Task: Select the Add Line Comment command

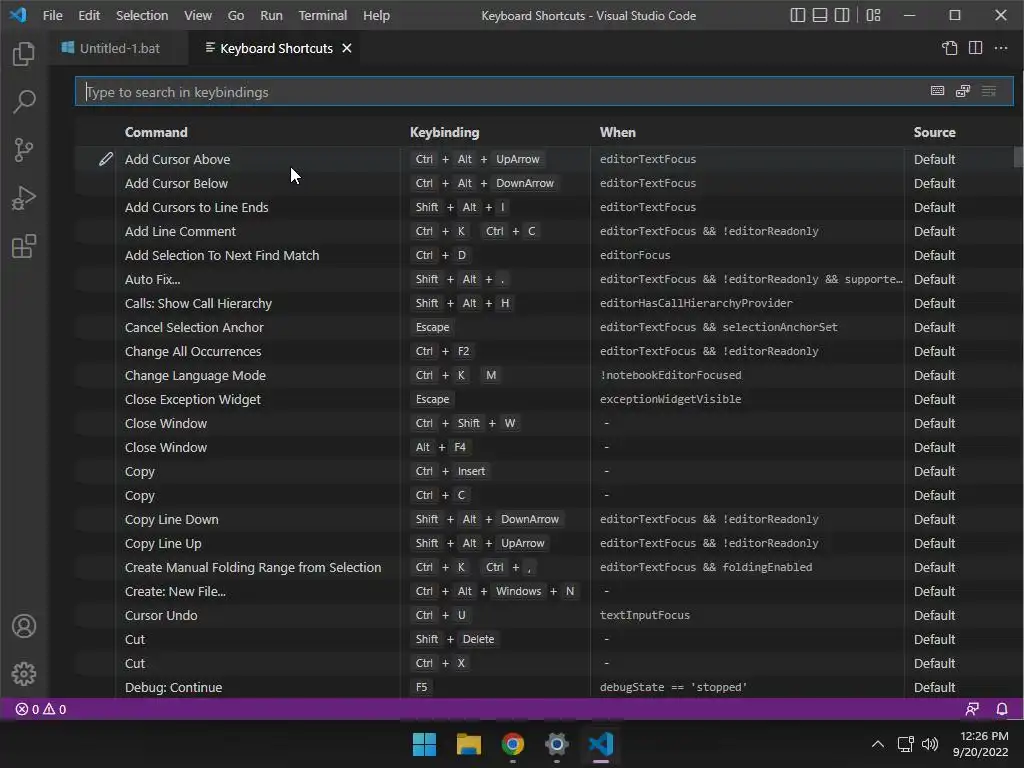Action: coord(543,231)
